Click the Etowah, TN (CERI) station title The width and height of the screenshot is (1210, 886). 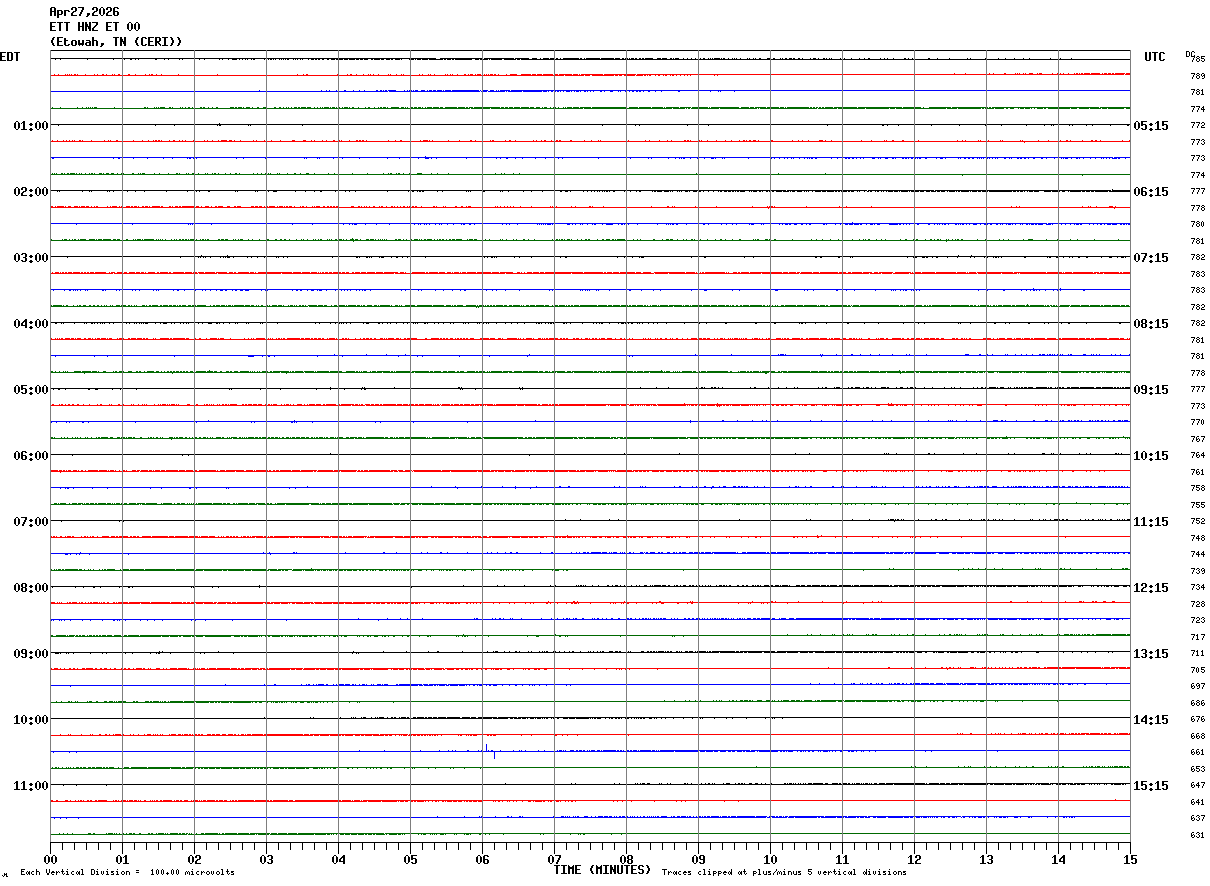coord(116,42)
